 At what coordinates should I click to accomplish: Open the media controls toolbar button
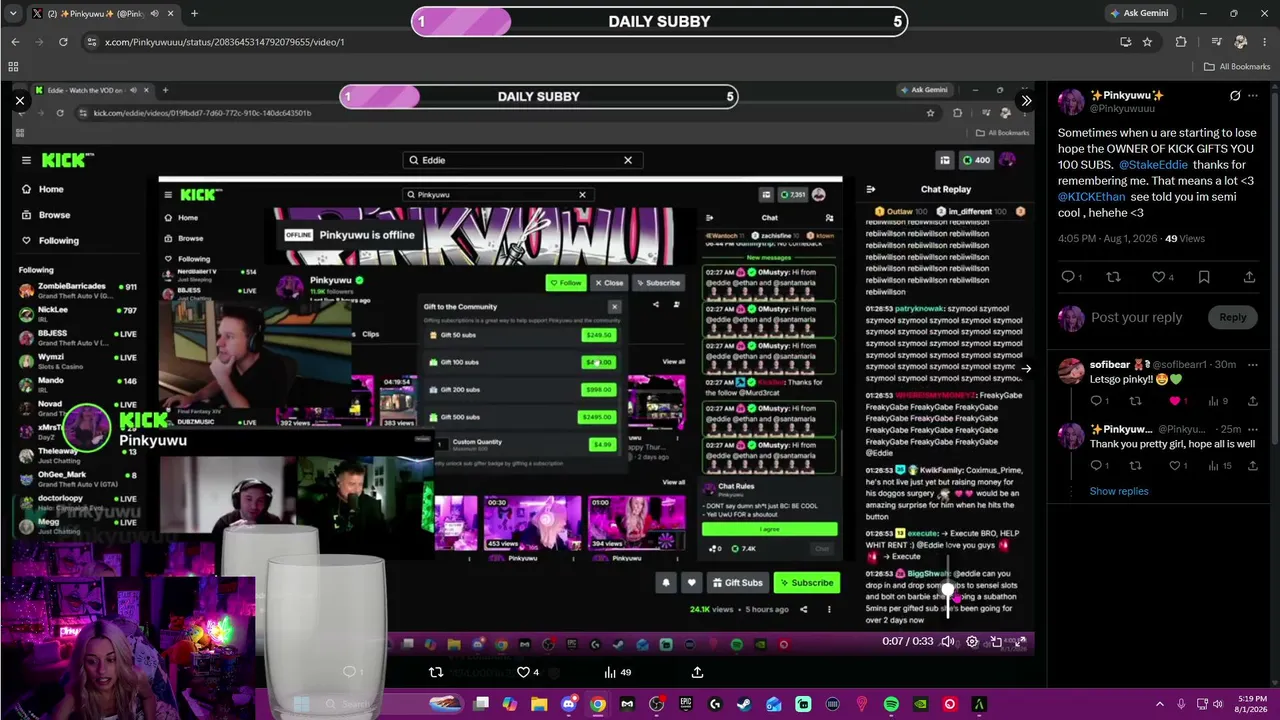pyautogui.click(x=1216, y=42)
